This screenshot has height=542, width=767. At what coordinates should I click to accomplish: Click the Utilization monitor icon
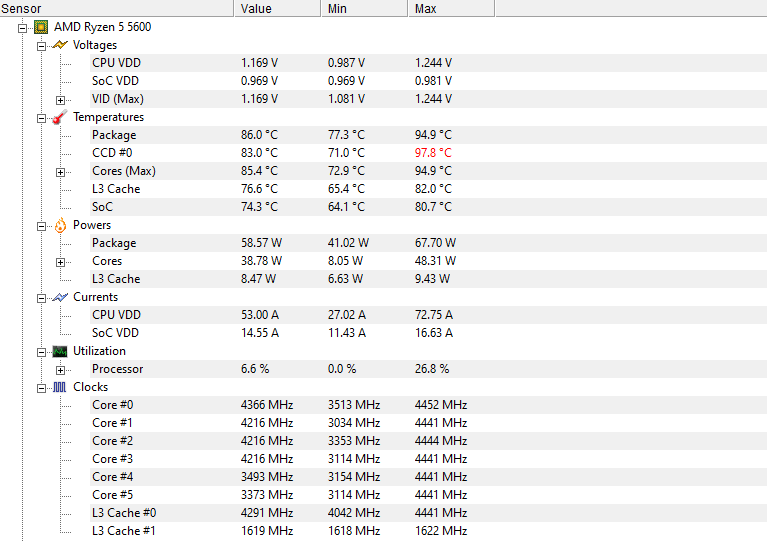(x=60, y=351)
